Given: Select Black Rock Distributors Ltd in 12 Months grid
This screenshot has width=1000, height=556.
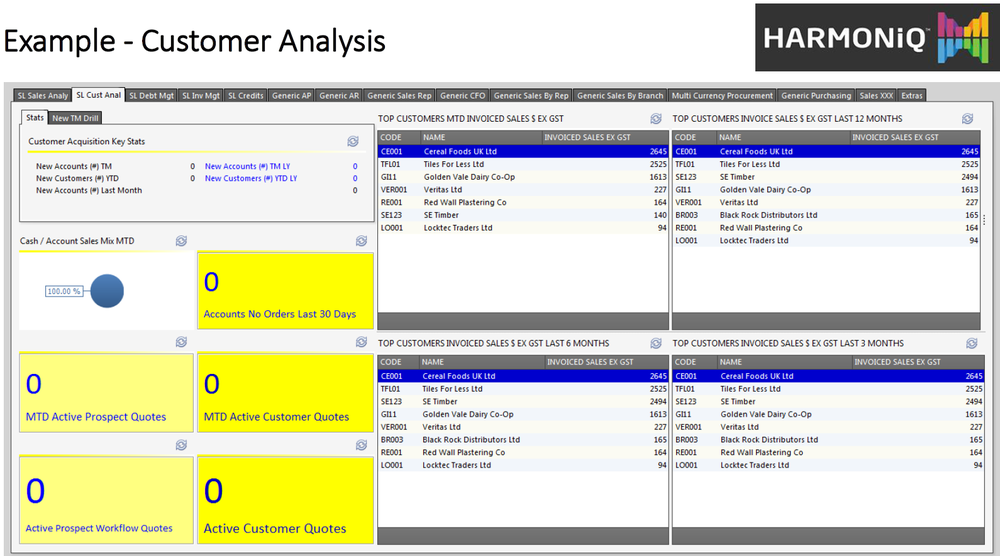Looking at the screenshot, I should (826, 216).
